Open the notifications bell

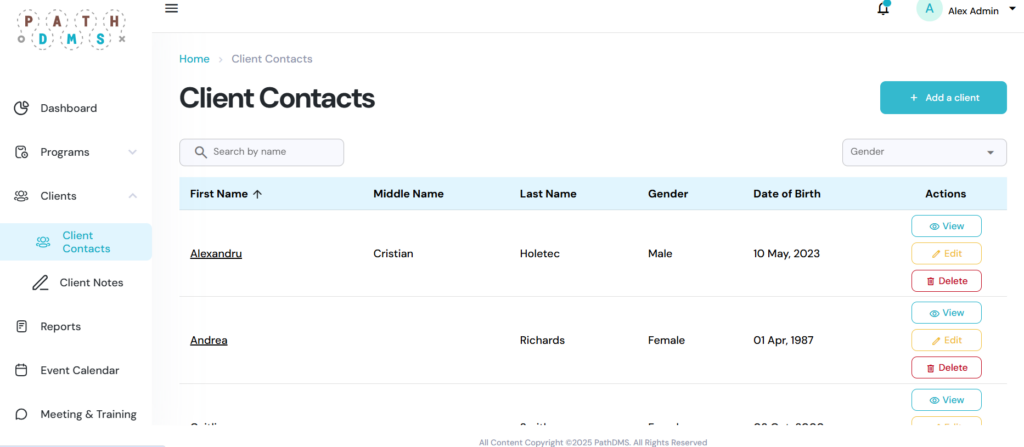883,10
